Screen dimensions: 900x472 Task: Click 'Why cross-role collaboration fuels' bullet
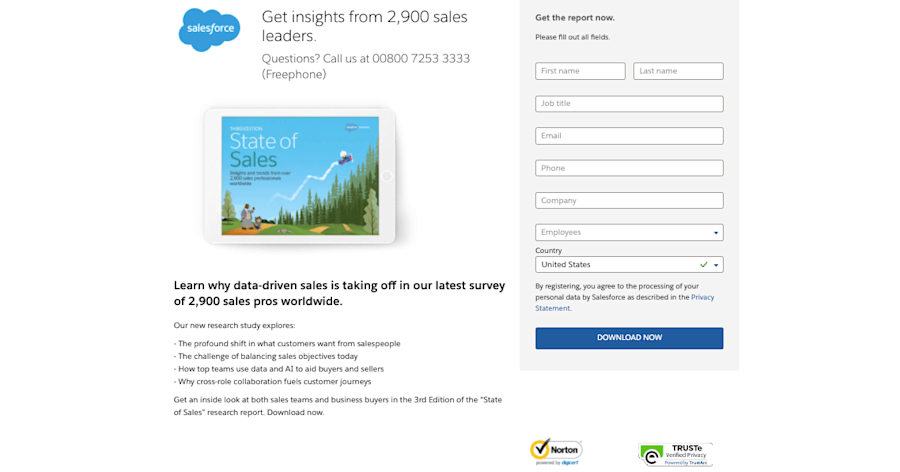(x=273, y=382)
